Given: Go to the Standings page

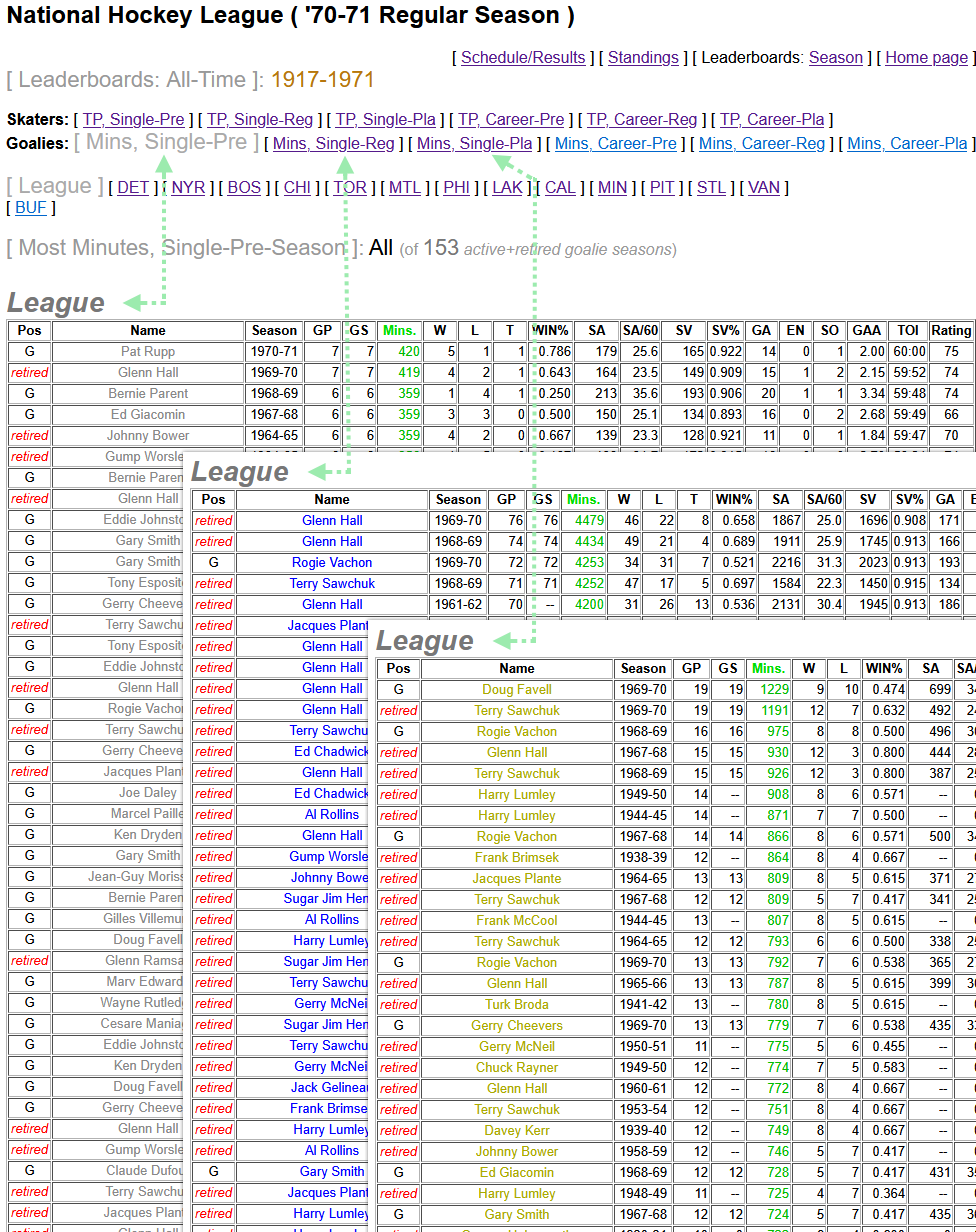Looking at the screenshot, I should (643, 58).
